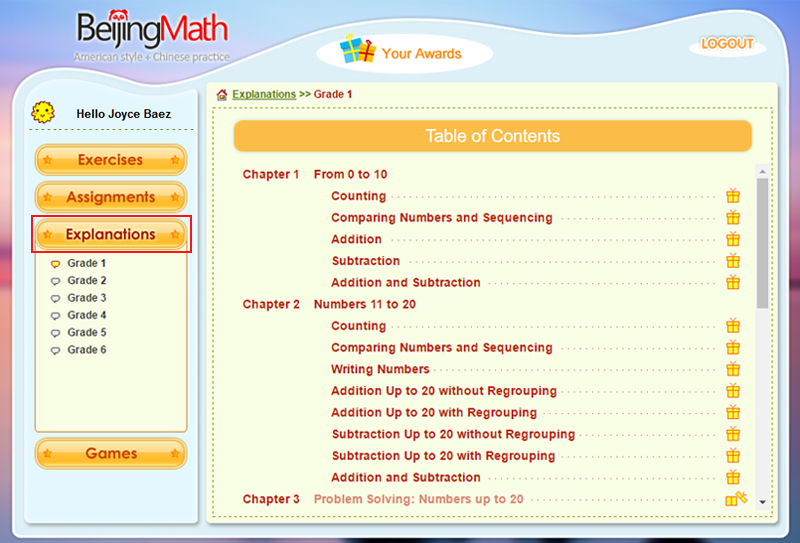Click the LOGOUT button
The height and width of the screenshot is (543, 800).
click(x=728, y=44)
